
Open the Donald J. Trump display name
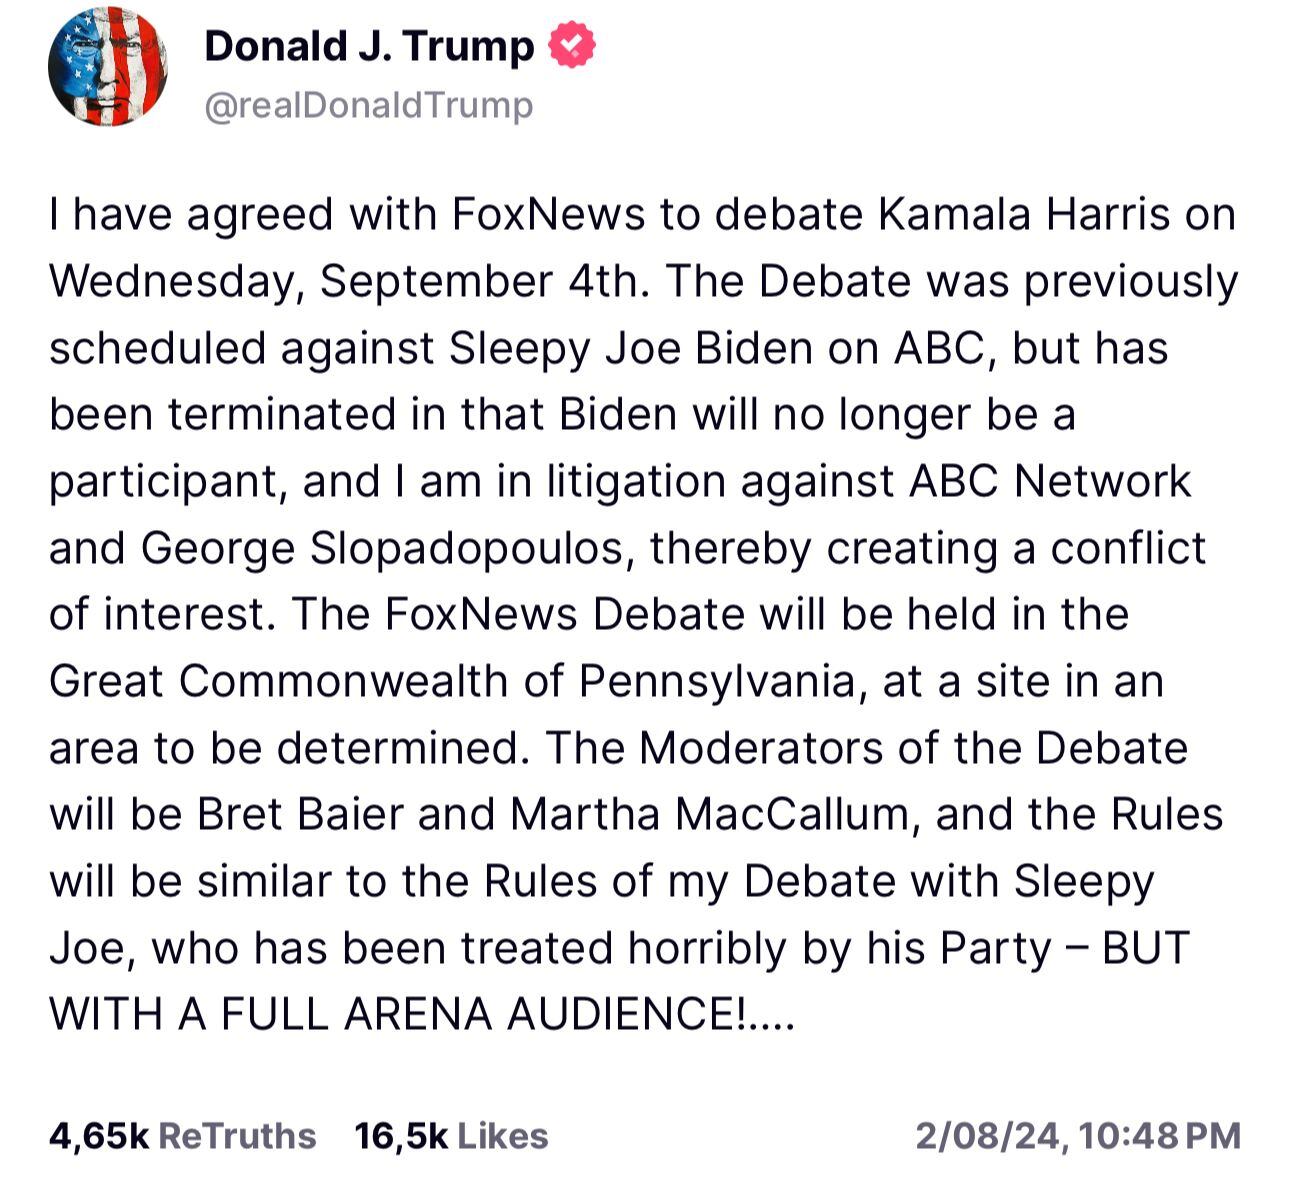(369, 47)
